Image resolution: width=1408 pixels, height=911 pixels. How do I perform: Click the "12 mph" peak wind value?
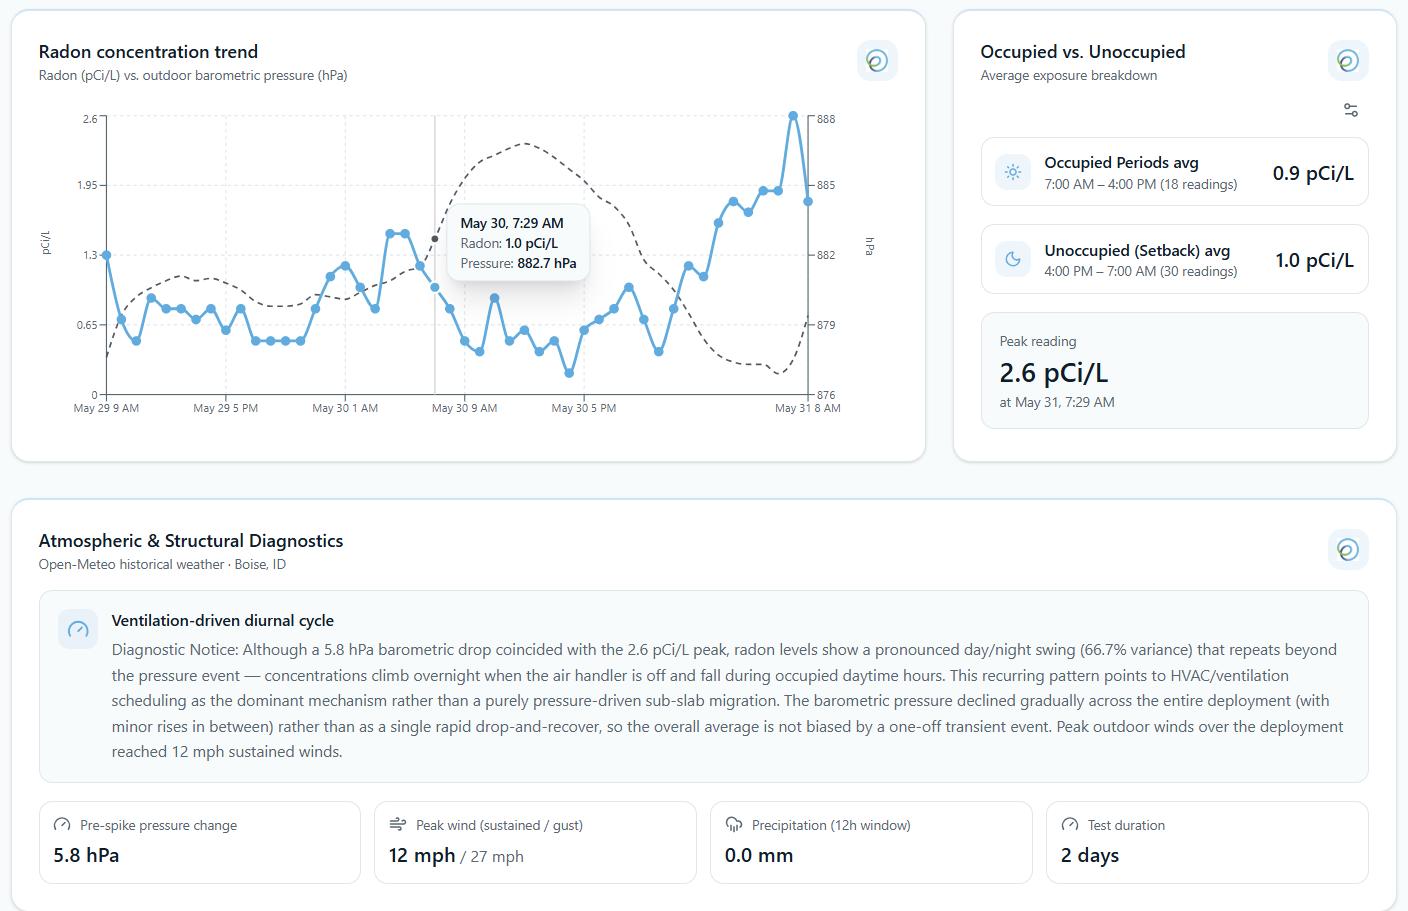click(x=422, y=856)
